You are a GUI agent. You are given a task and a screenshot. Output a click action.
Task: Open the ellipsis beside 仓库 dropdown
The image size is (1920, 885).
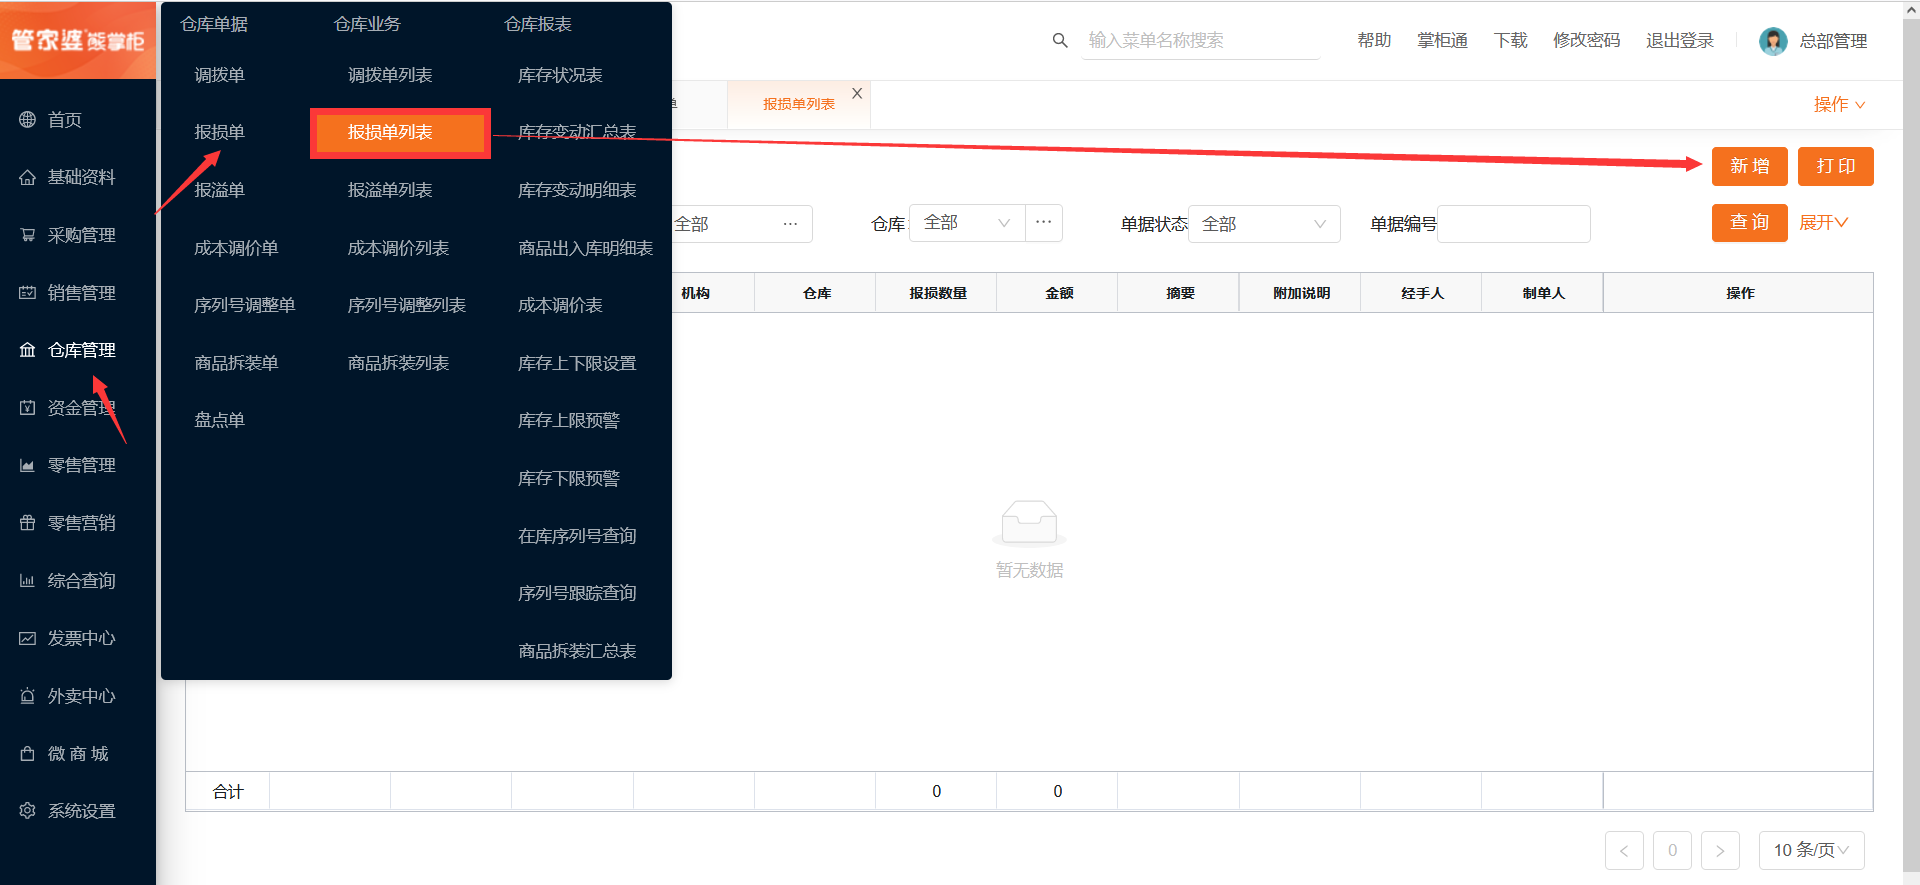(1044, 223)
